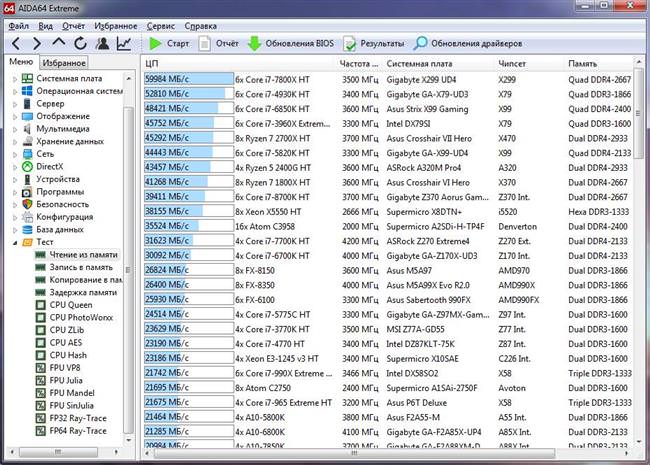Open the graph chart toolbar icon
Image resolution: width=650 pixels, height=465 pixels.
click(x=124, y=43)
